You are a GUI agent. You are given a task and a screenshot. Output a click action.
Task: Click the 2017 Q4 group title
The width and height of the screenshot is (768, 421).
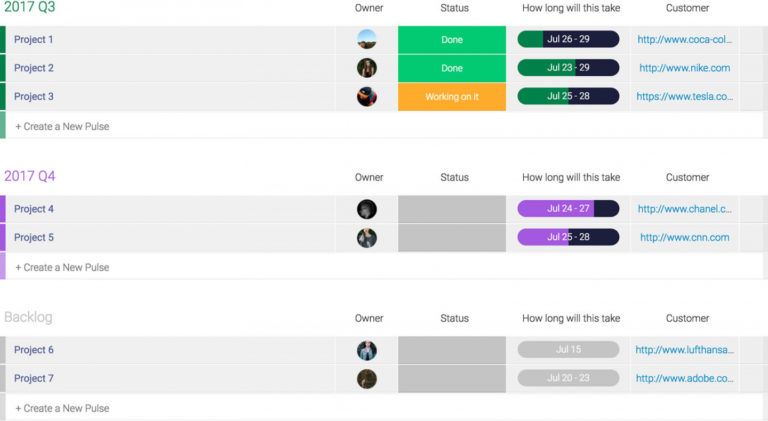[x=30, y=176]
